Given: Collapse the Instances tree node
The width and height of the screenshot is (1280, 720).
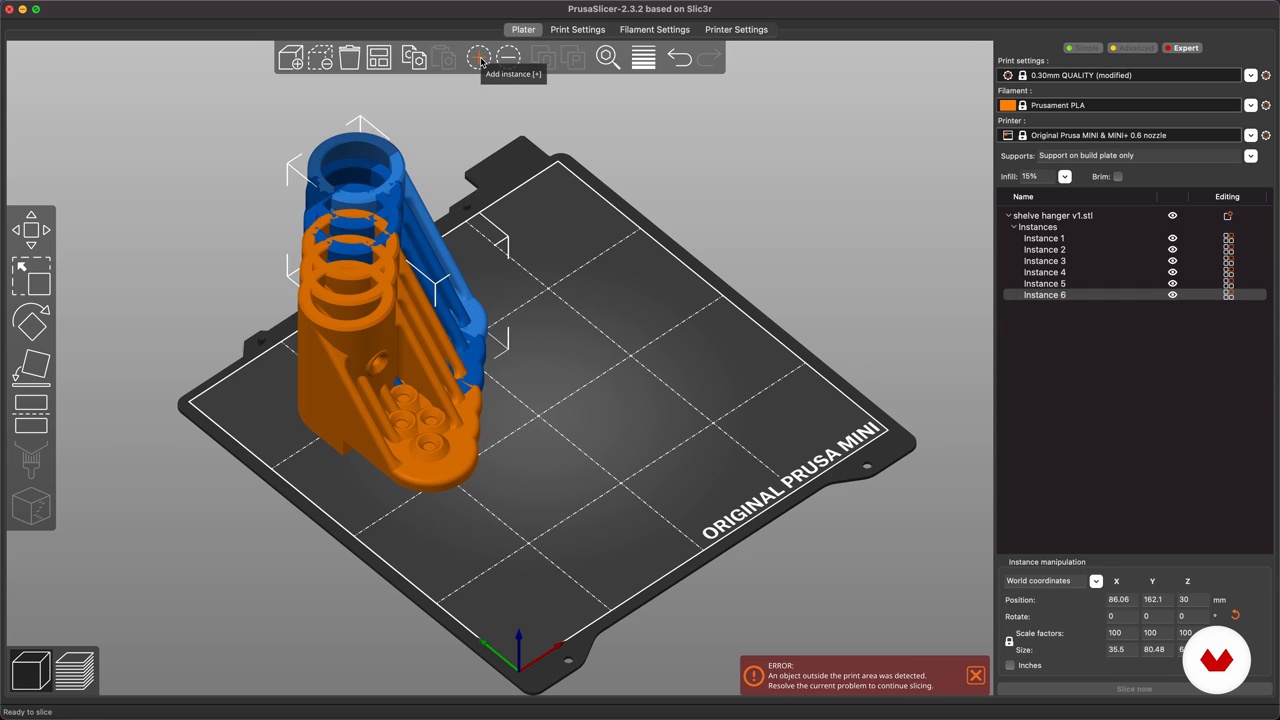Looking at the screenshot, I should [x=1014, y=227].
